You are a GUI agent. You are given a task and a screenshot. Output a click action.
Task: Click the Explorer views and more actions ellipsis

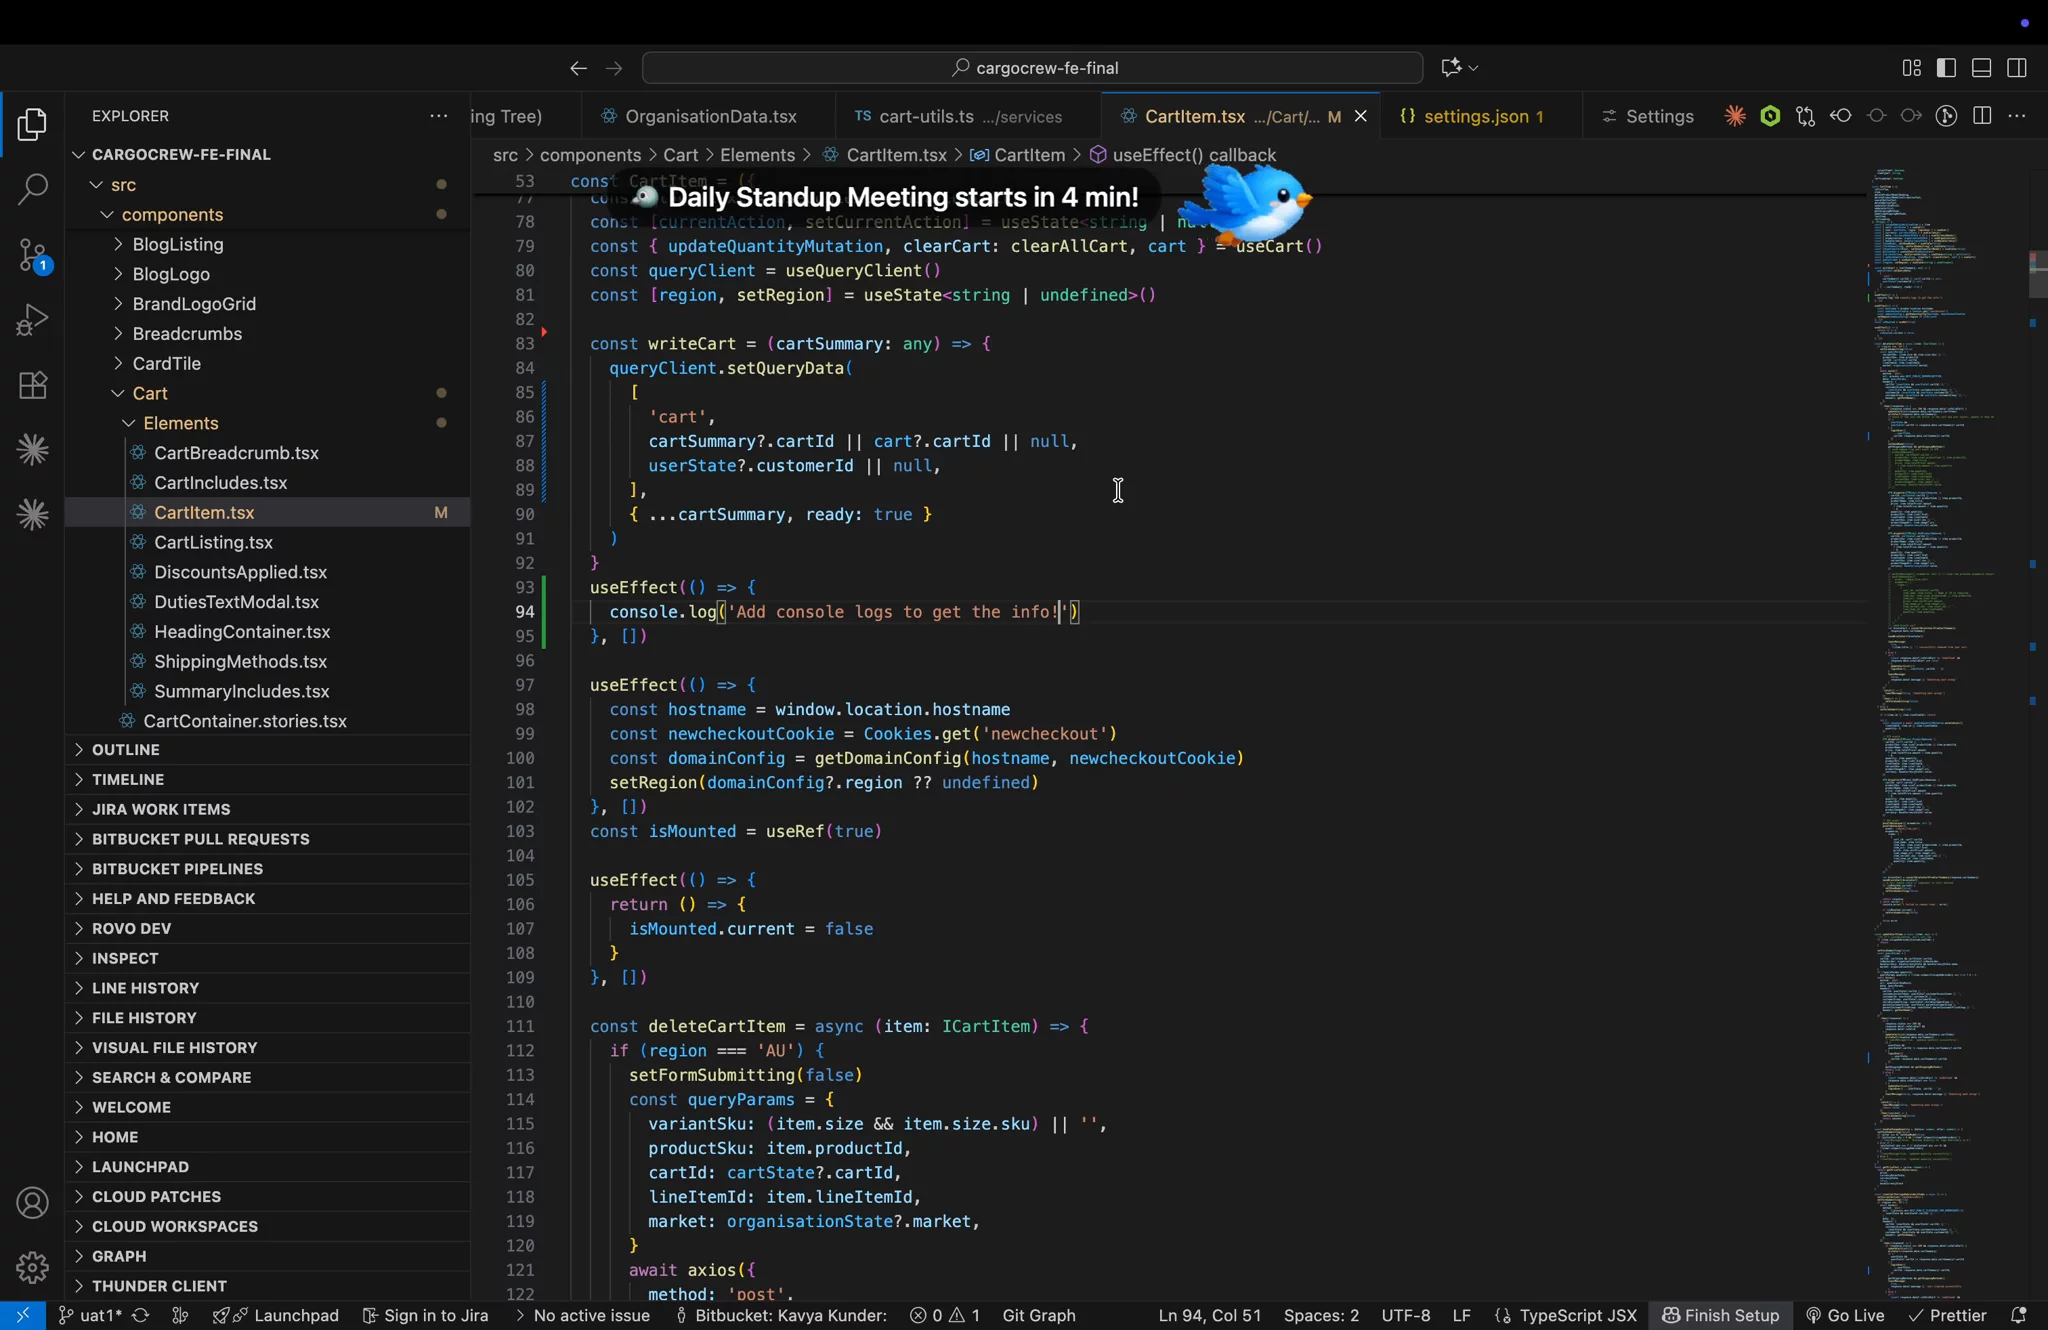[438, 116]
